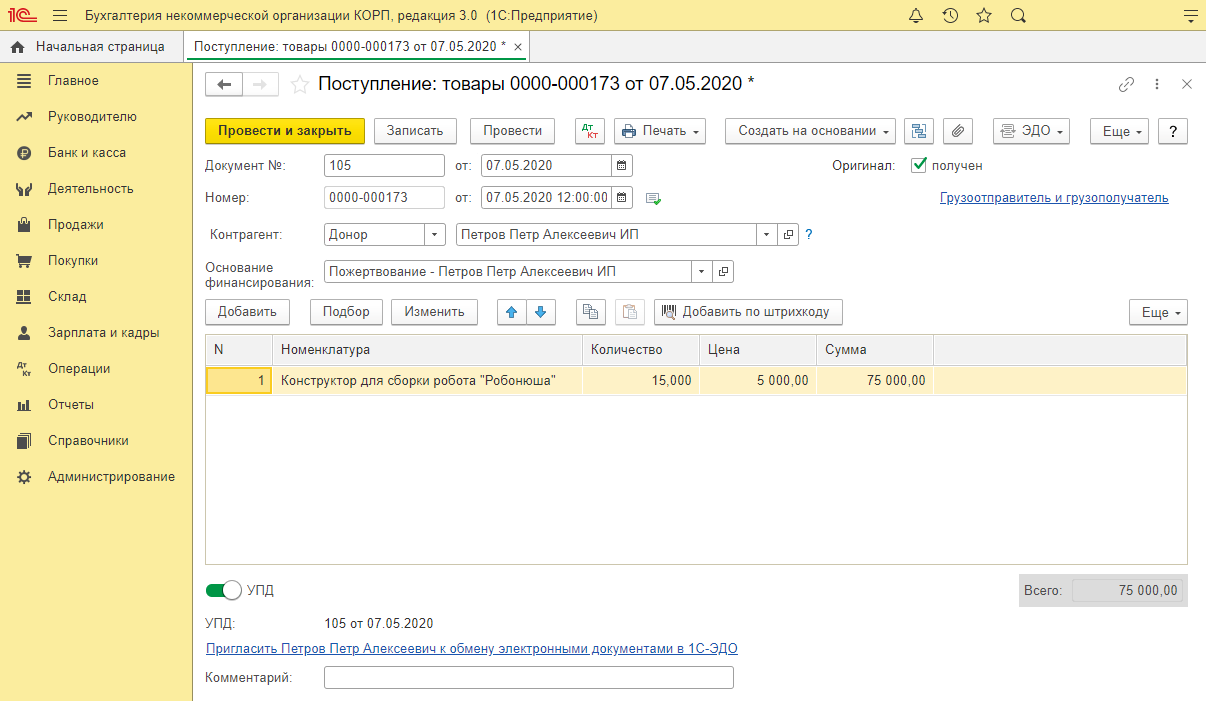Open the Склад section

point(67,297)
